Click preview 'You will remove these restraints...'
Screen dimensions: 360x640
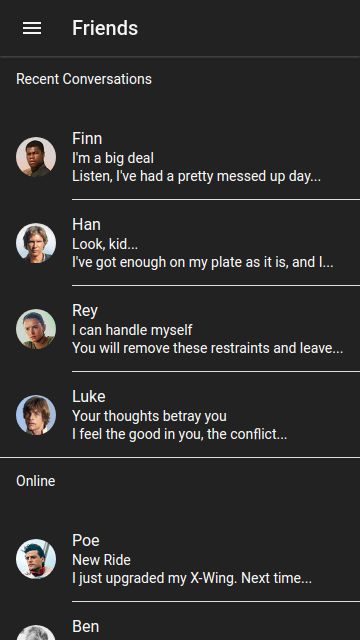207,348
